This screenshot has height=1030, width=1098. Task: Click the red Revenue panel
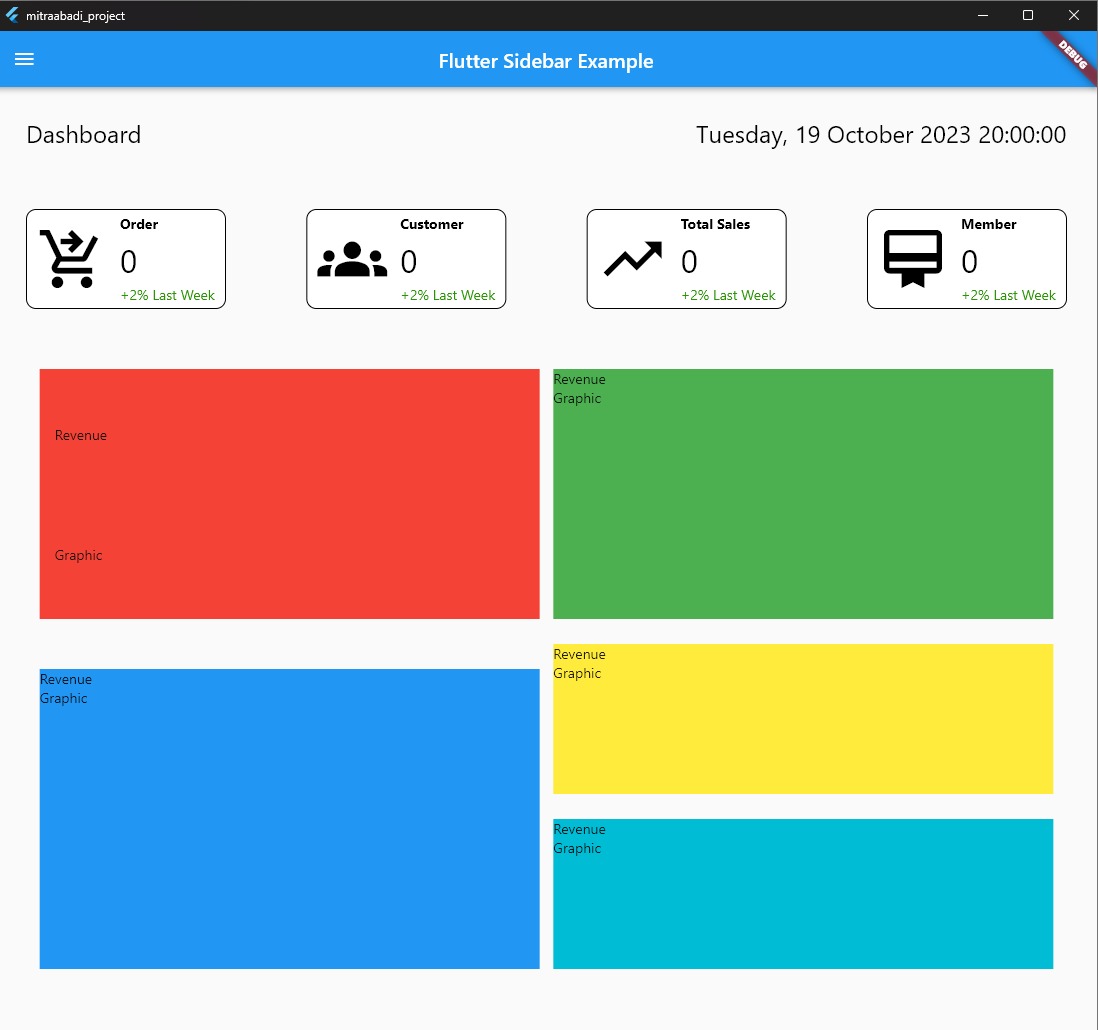click(289, 493)
